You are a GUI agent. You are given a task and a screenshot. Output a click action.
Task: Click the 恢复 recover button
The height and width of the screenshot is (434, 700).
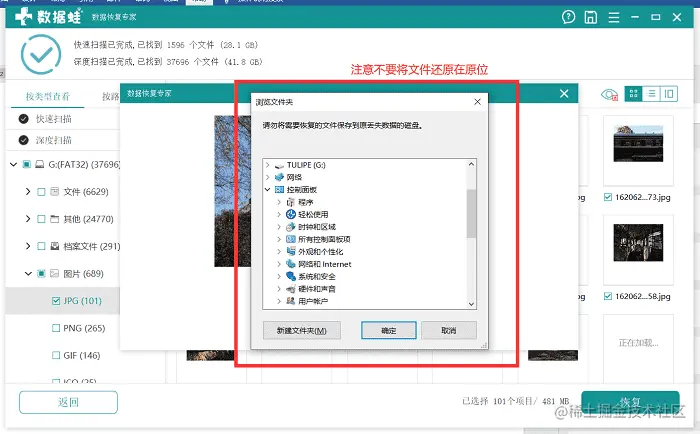point(630,402)
